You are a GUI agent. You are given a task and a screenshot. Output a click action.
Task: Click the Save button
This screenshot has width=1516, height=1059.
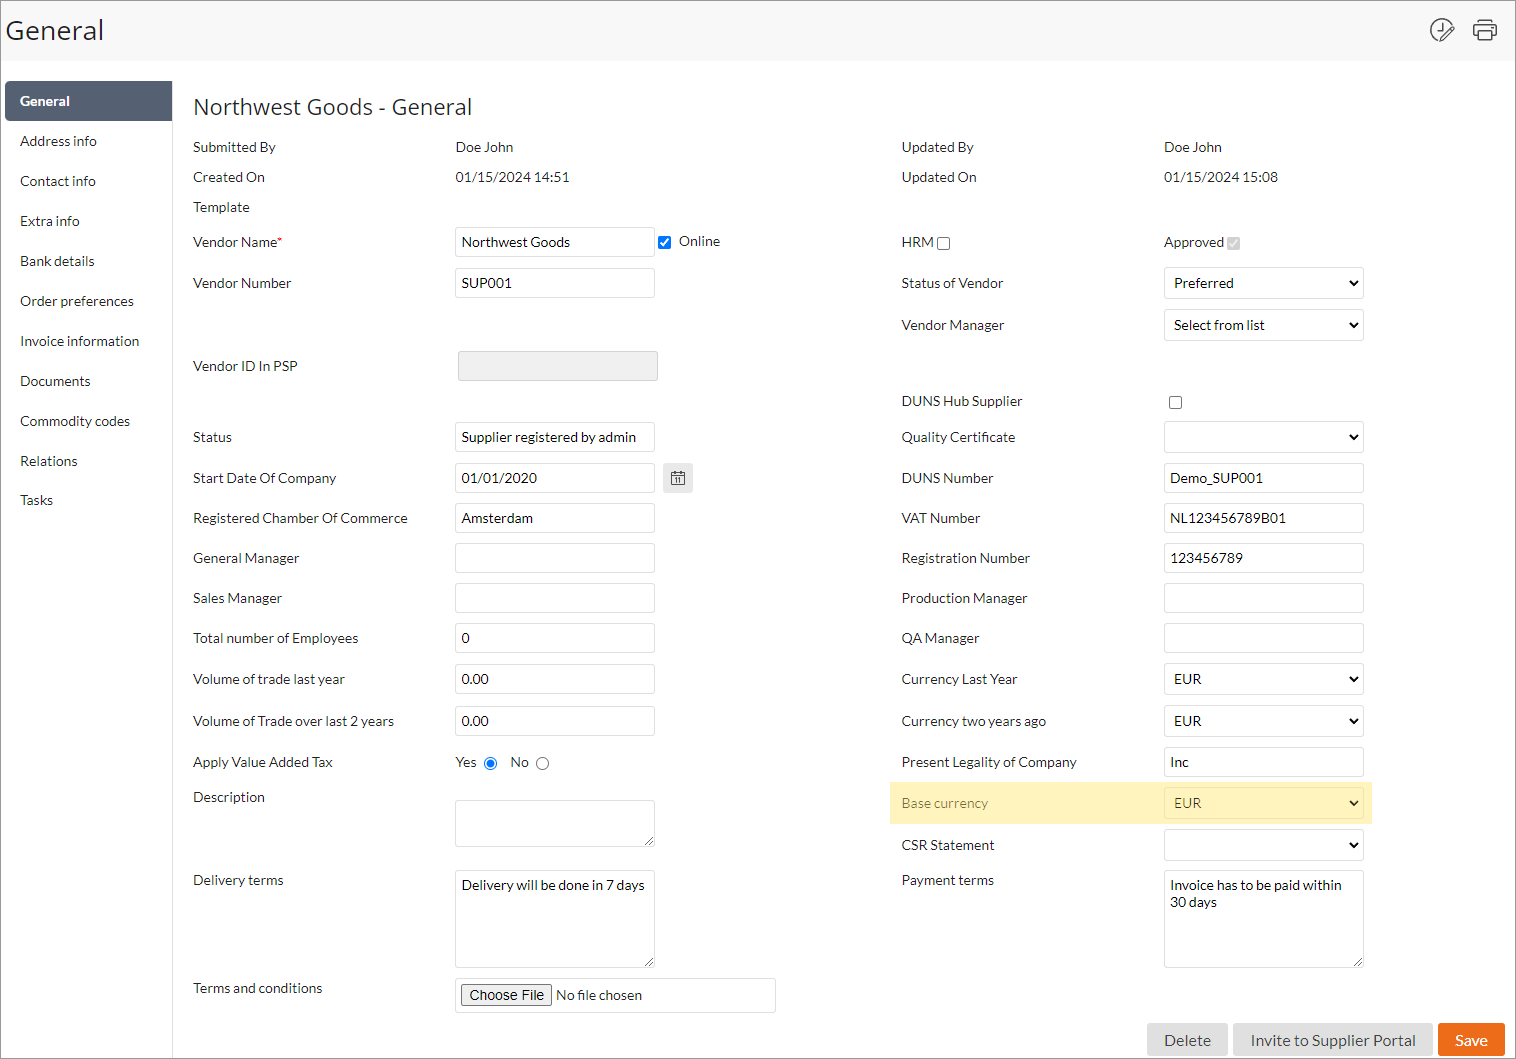coord(1471,1040)
